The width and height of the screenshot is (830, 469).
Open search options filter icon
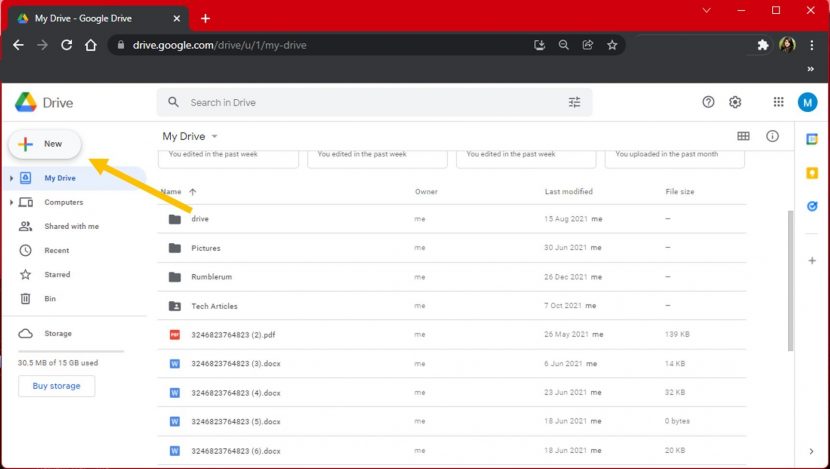pyautogui.click(x=574, y=102)
